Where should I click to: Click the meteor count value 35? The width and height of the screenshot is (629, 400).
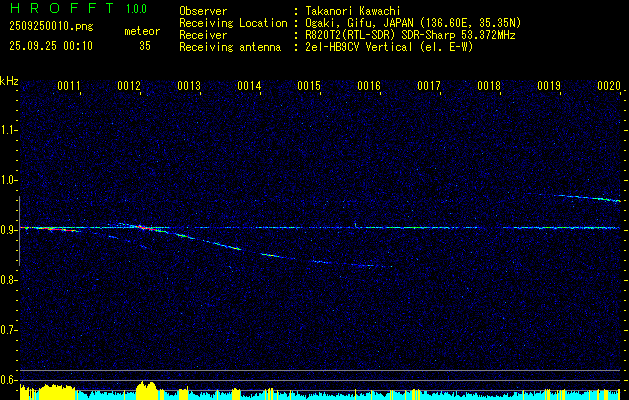145,46
